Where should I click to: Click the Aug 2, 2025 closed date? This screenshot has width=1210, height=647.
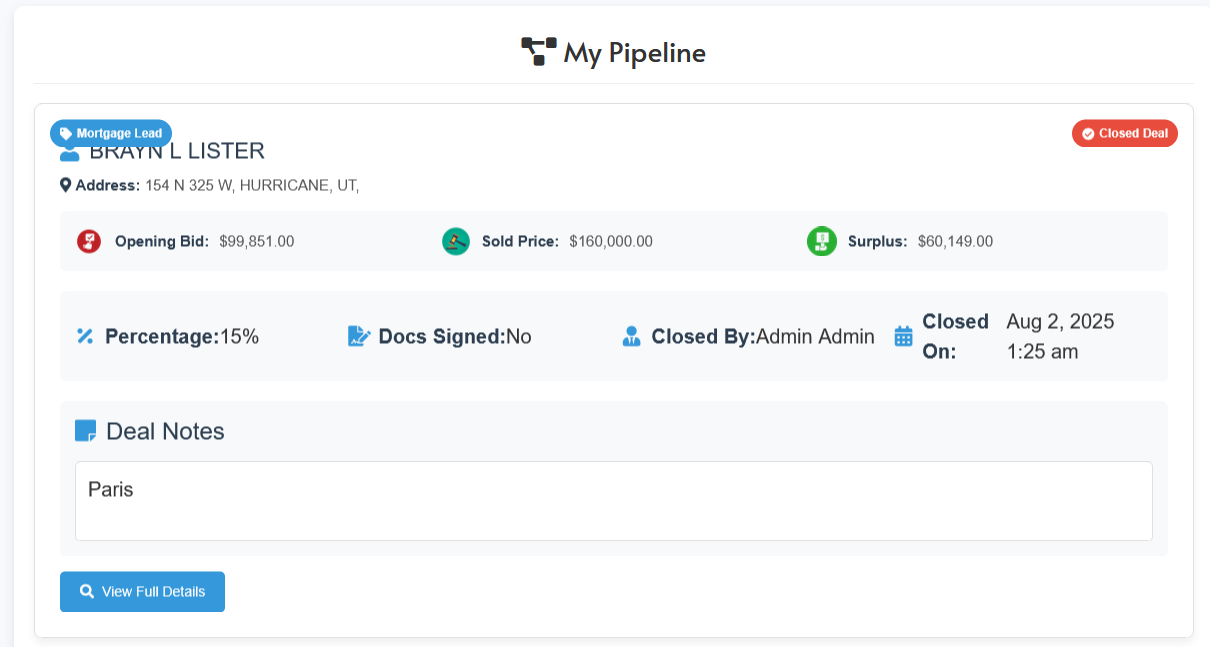(1060, 322)
